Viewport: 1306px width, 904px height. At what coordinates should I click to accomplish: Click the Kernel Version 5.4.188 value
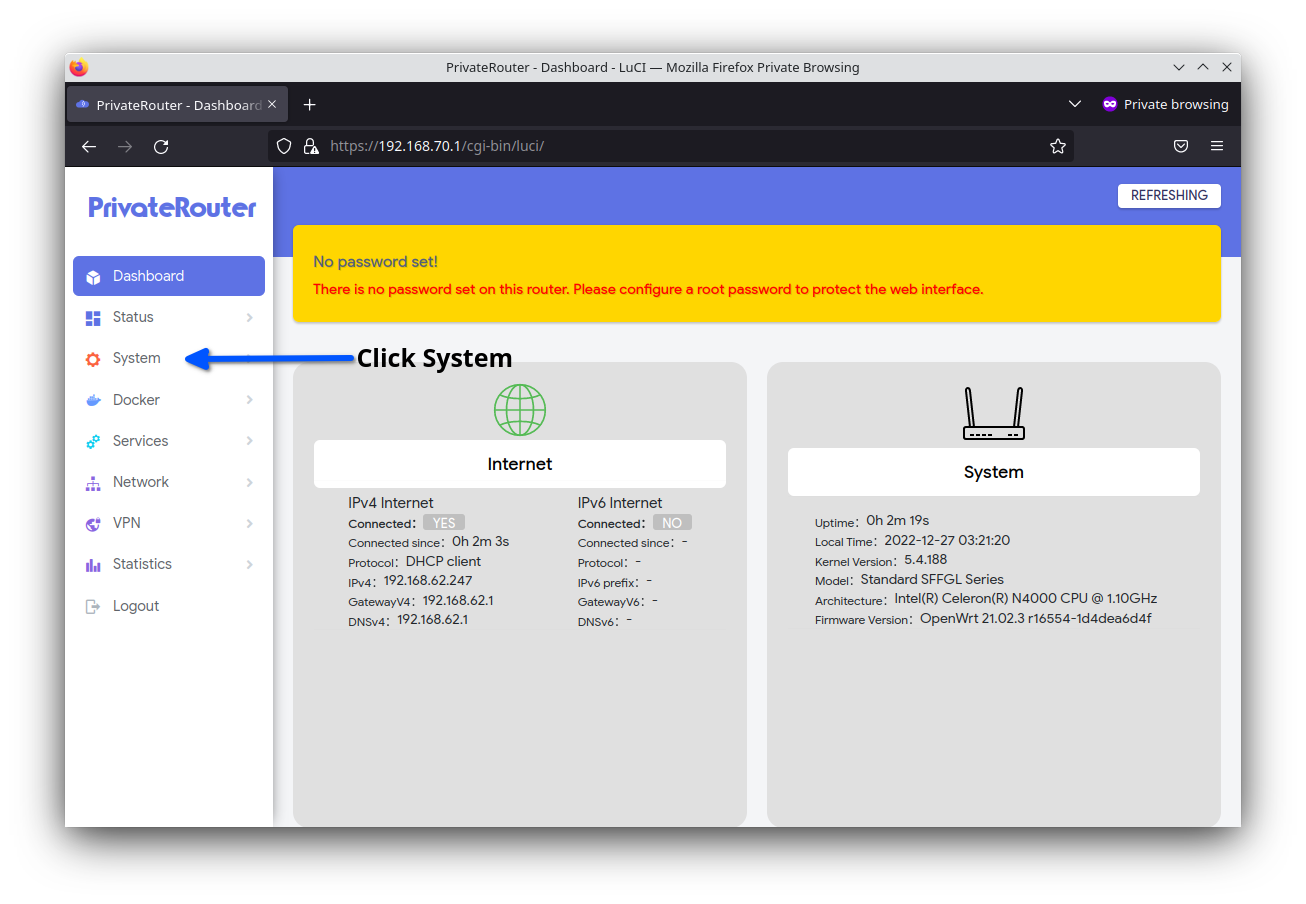[x=926, y=560]
